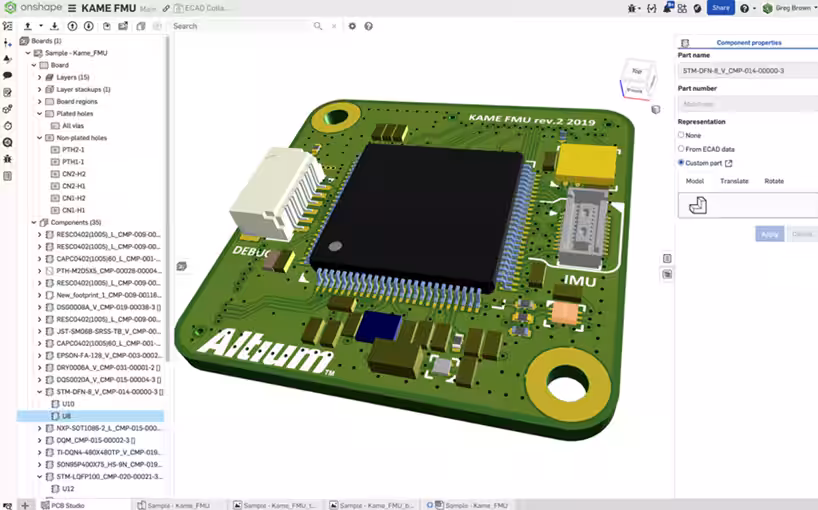The width and height of the screenshot is (818, 510).
Task: Click the view cube Top face
Action: [637, 71]
